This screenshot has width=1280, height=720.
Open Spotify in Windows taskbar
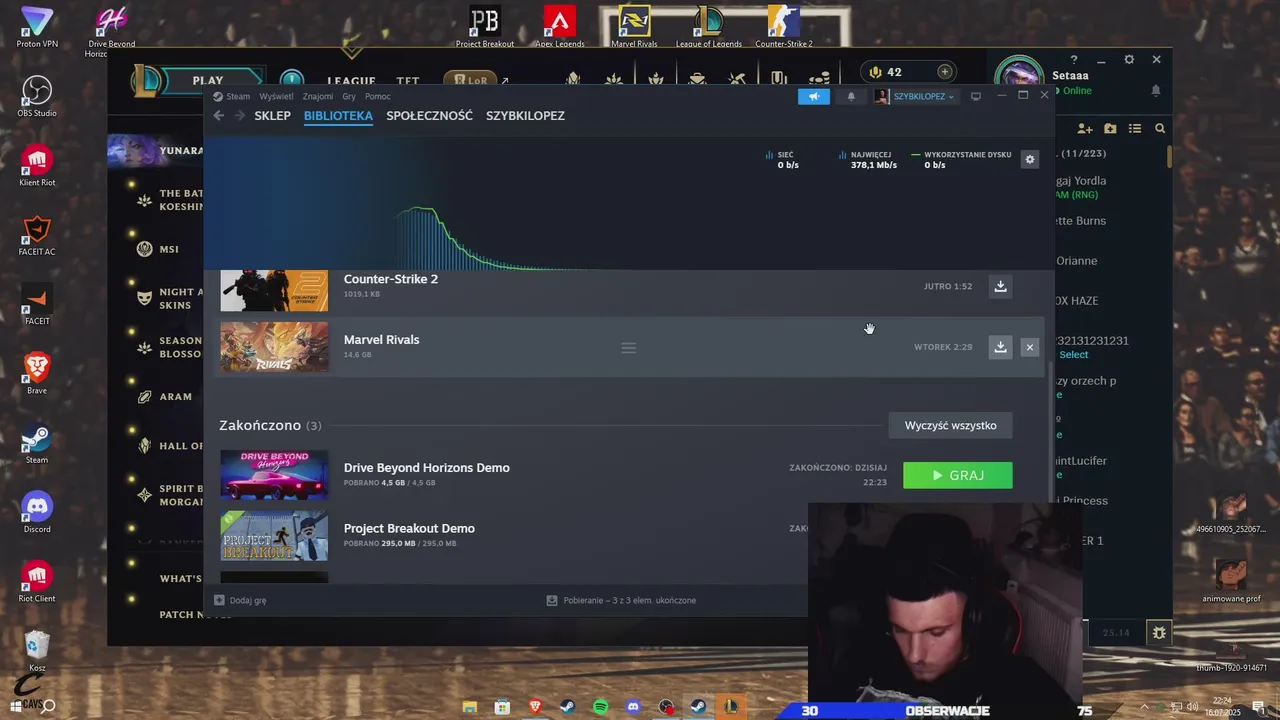[x=600, y=707]
